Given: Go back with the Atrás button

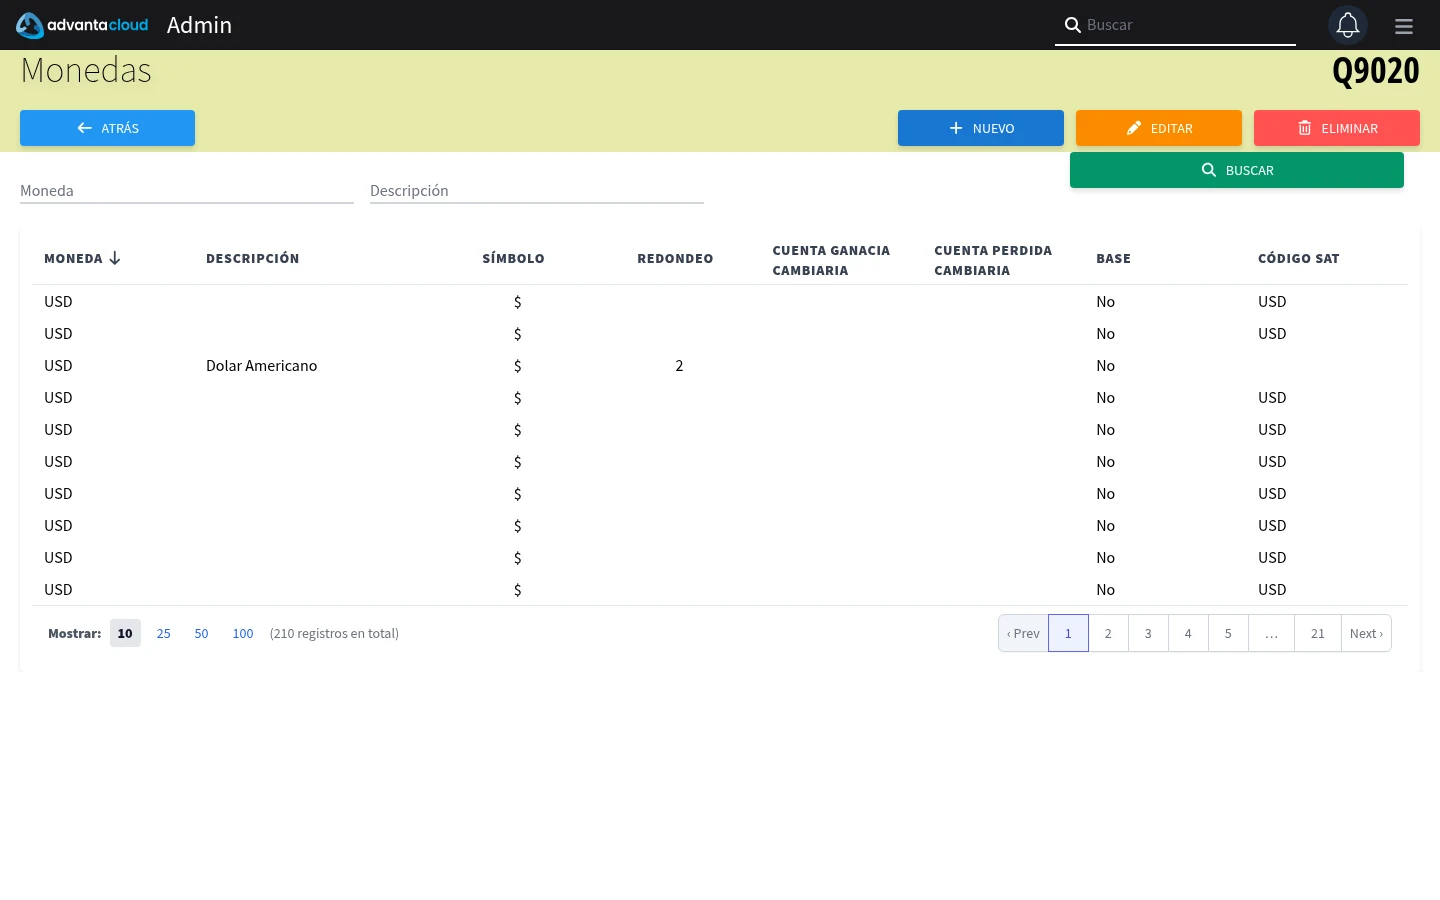Looking at the screenshot, I should pos(108,128).
